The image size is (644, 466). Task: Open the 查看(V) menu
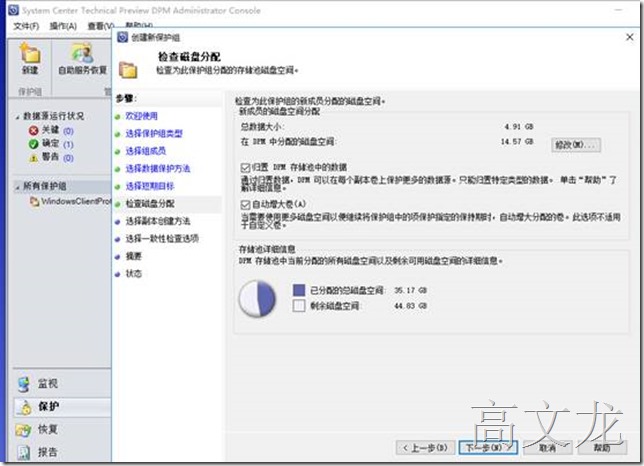(x=100, y=26)
